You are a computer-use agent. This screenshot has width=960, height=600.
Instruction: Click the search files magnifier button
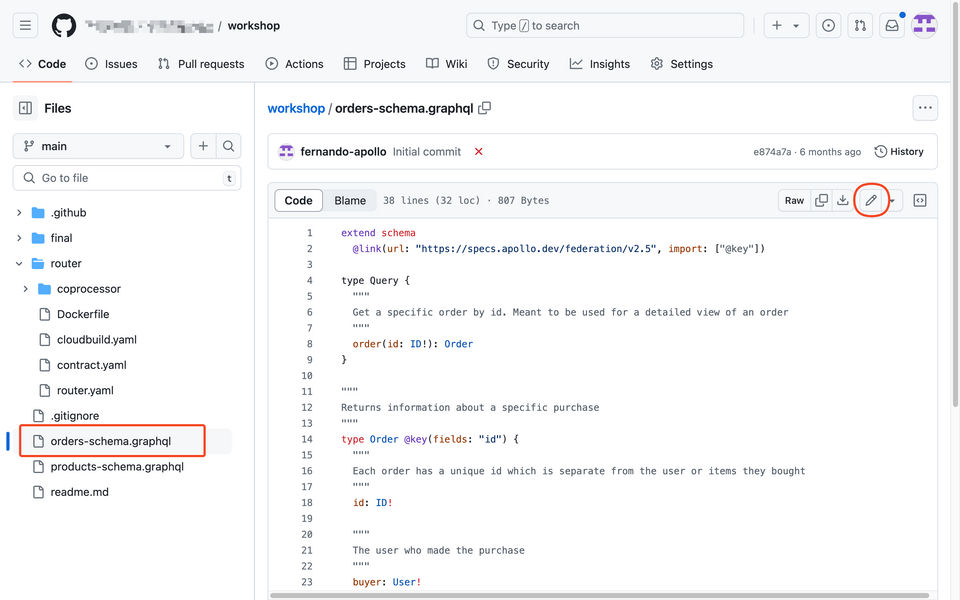[x=228, y=146]
